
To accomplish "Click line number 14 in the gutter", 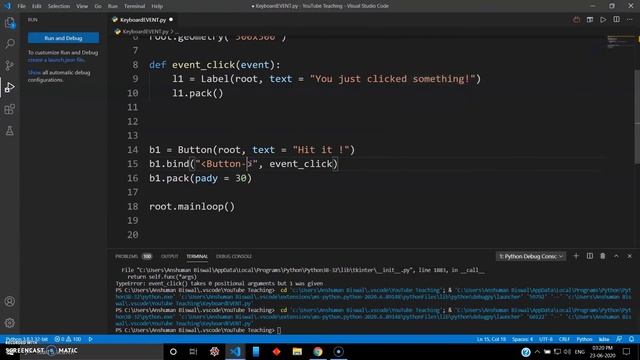I will point(133,150).
